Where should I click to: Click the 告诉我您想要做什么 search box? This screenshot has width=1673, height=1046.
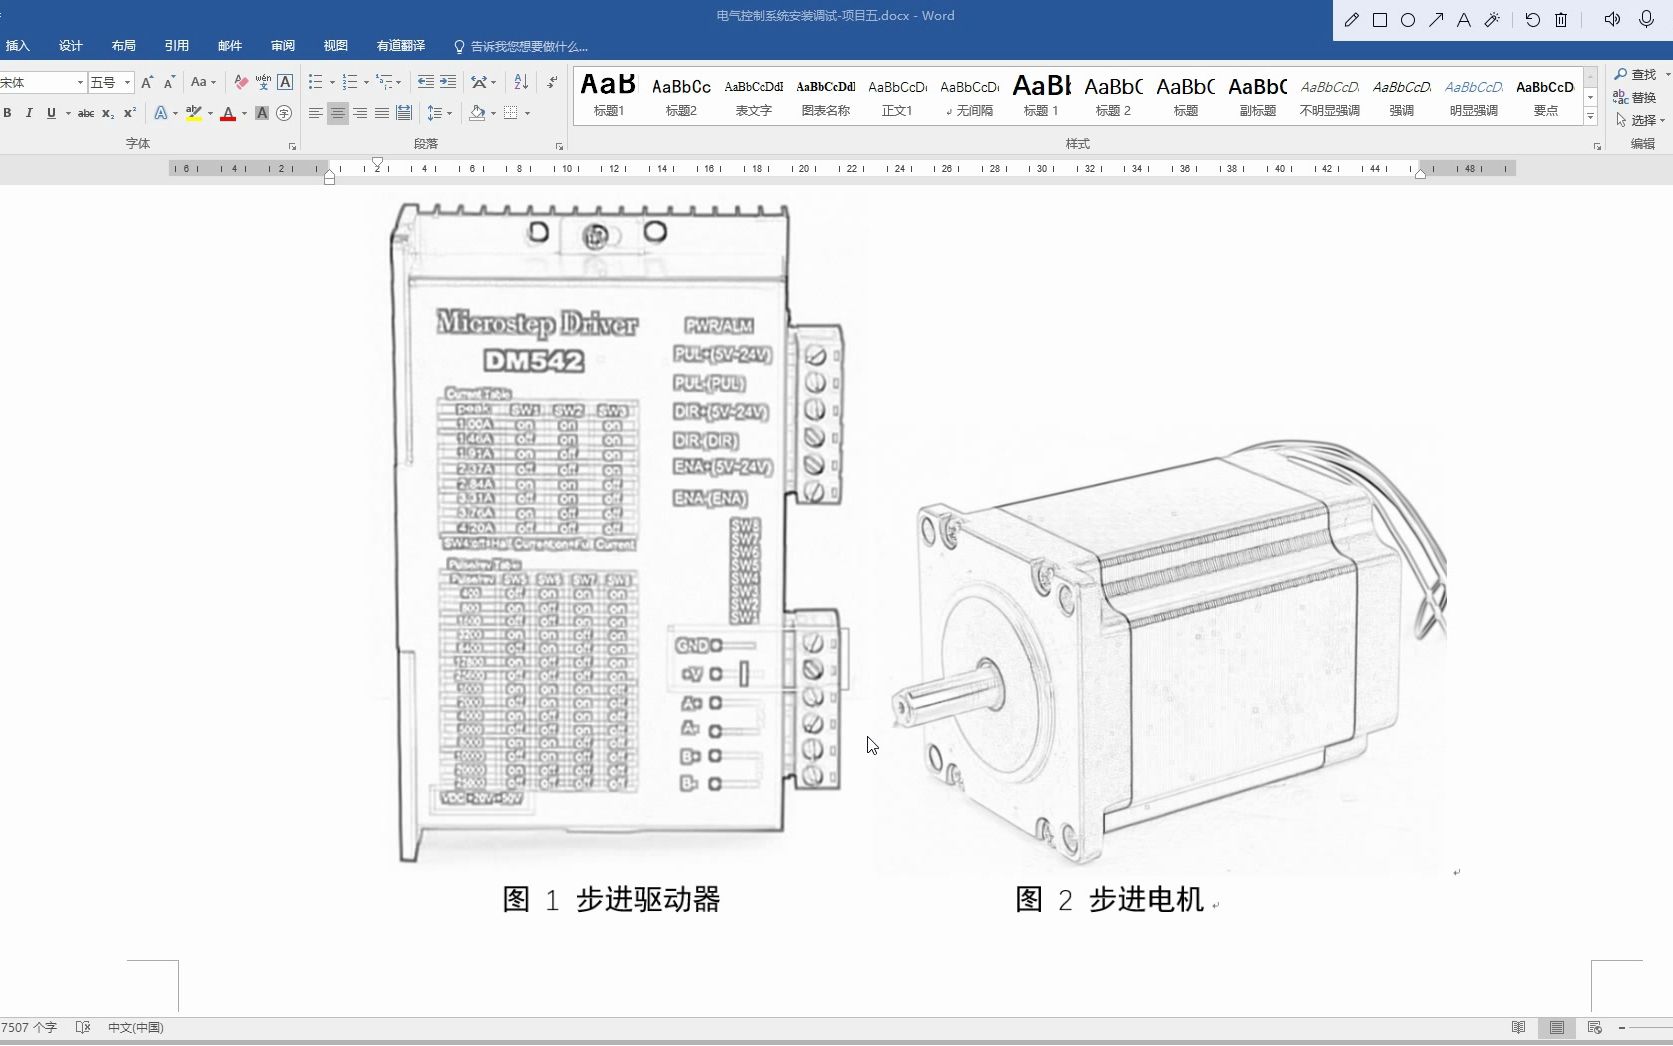point(520,46)
